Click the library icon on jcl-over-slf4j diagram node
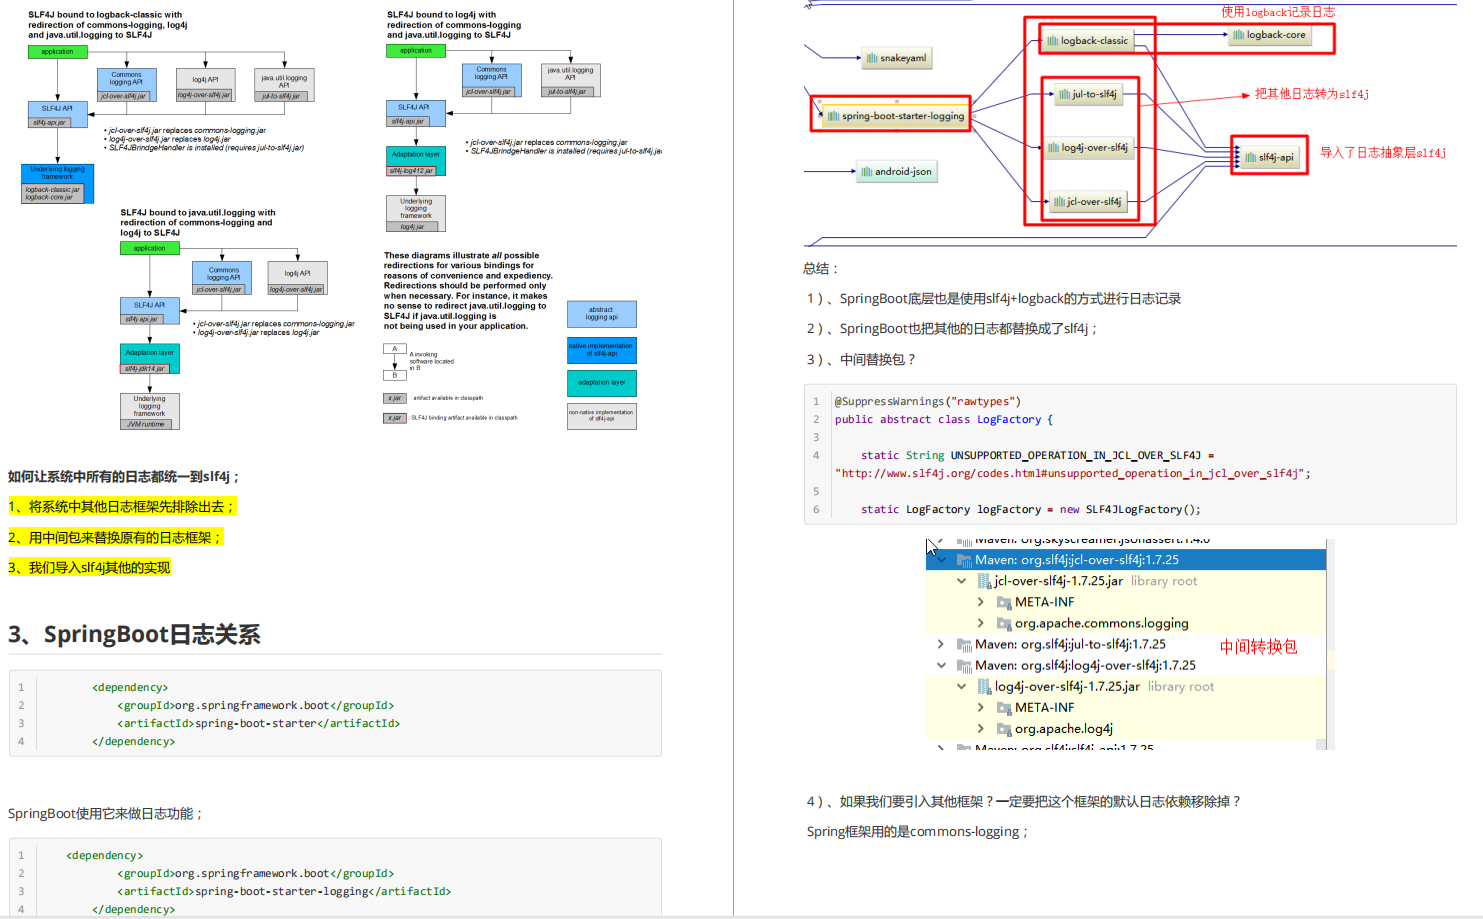This screenshot has height=919, width=1483. (x=1059, y=202)
